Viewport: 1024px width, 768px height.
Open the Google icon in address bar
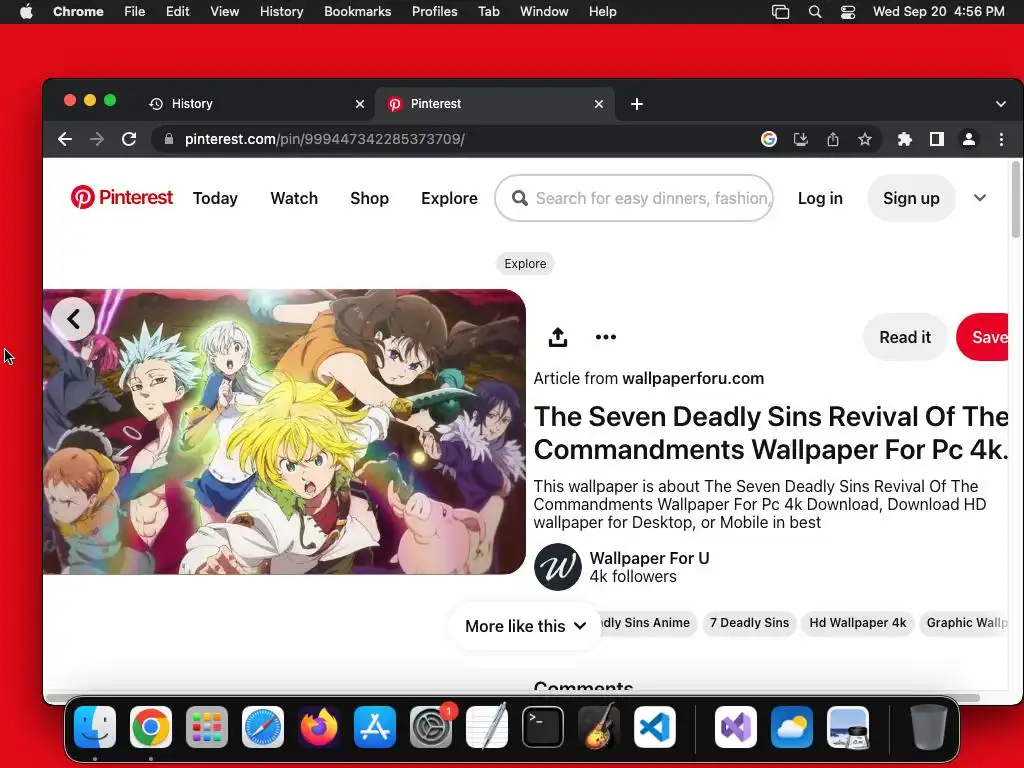coord(769,139)
